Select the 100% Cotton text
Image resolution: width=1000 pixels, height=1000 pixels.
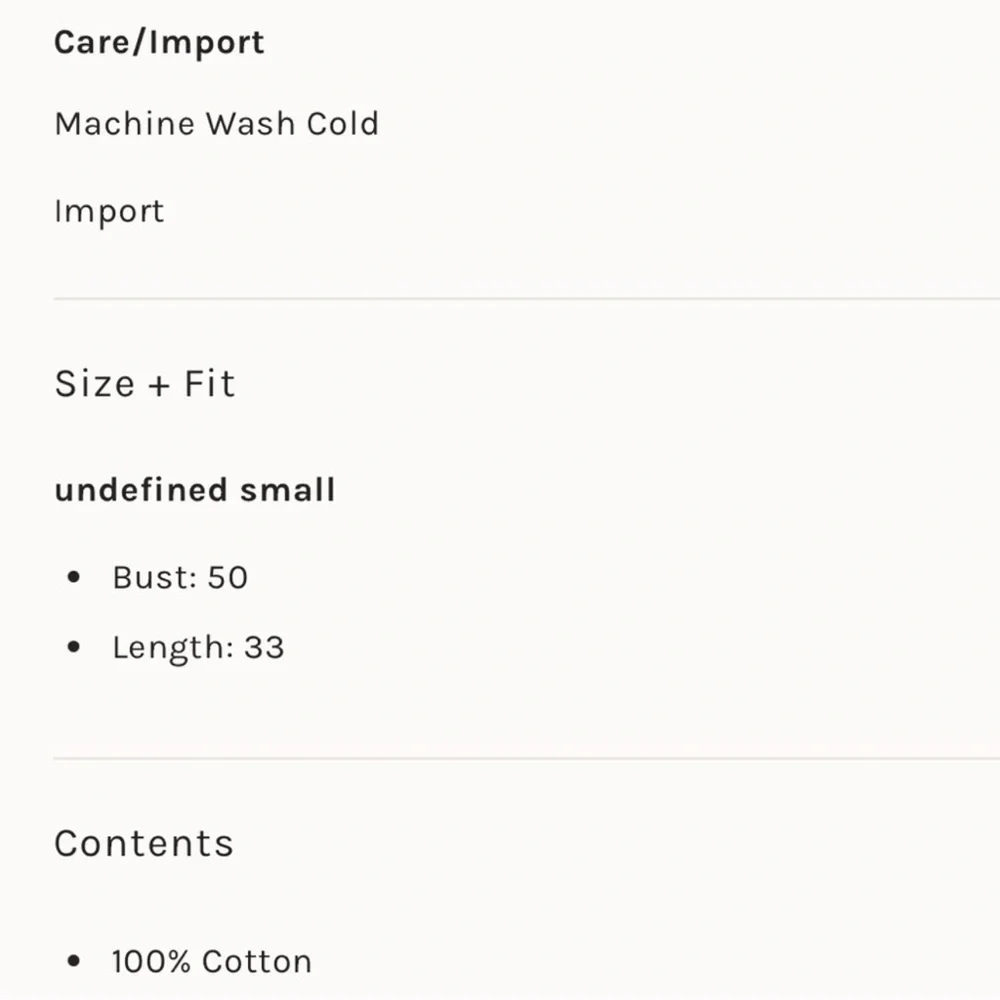coord(212,962)
